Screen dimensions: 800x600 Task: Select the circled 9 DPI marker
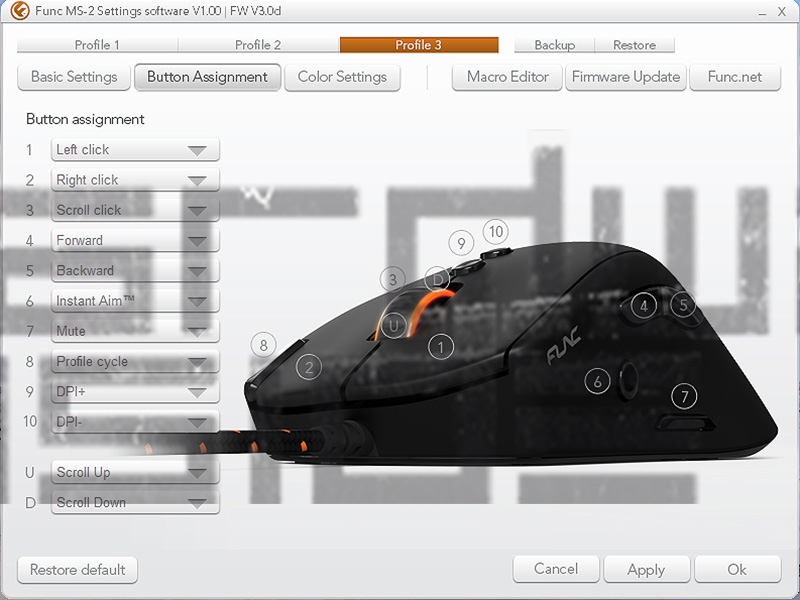(460, 243)
